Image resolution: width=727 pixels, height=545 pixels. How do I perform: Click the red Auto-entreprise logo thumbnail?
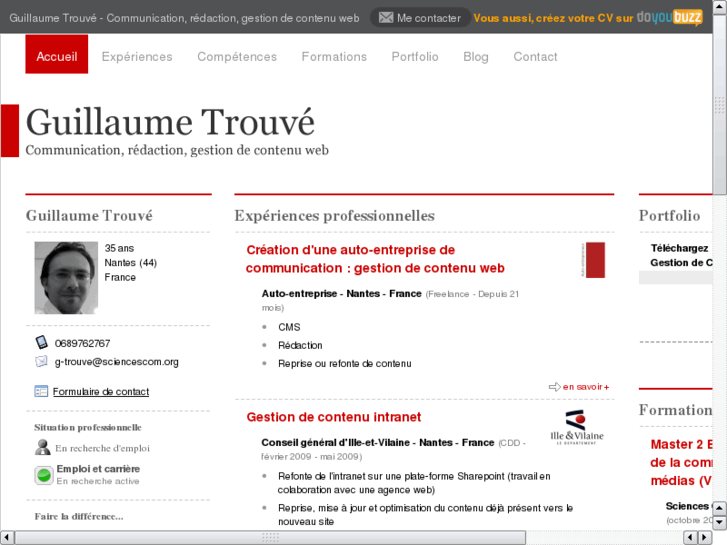[x=593, y=260]
